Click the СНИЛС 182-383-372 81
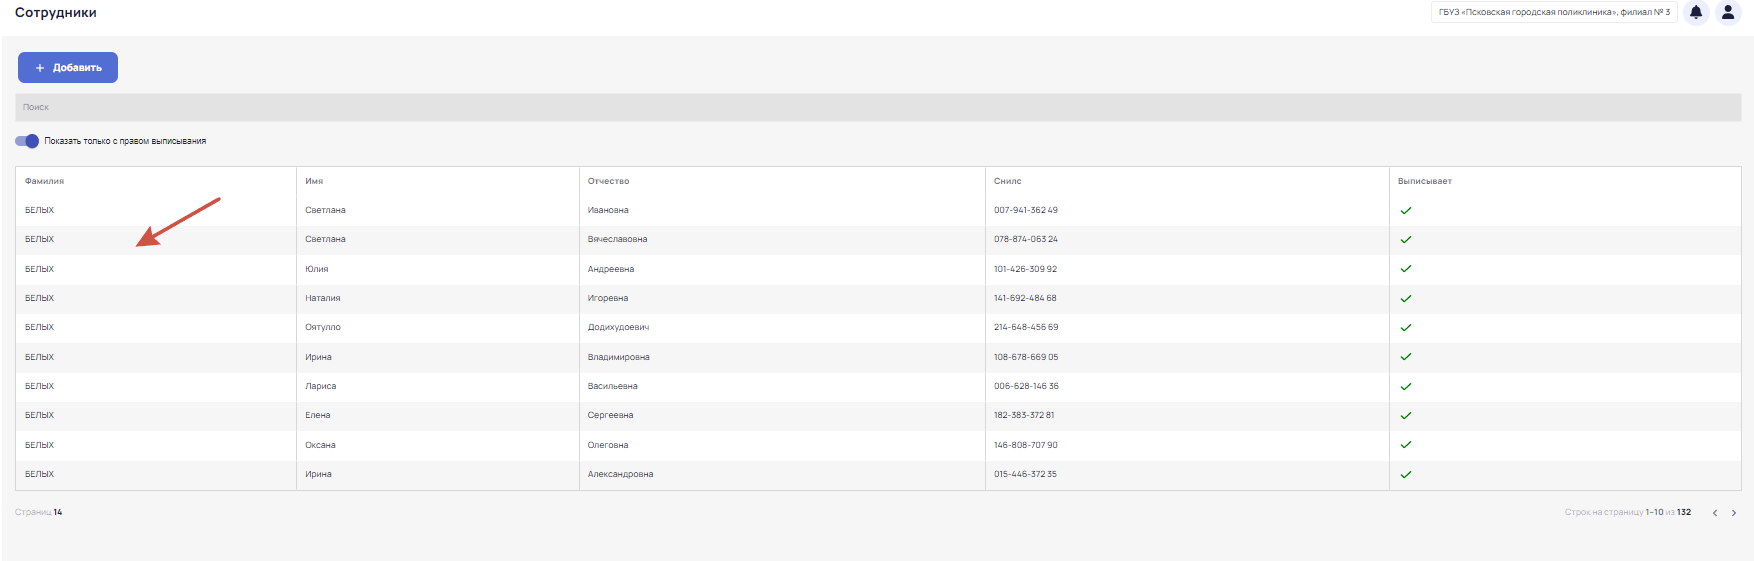This screenshot has height=561, width=1754. click(x=1024, y=415)
